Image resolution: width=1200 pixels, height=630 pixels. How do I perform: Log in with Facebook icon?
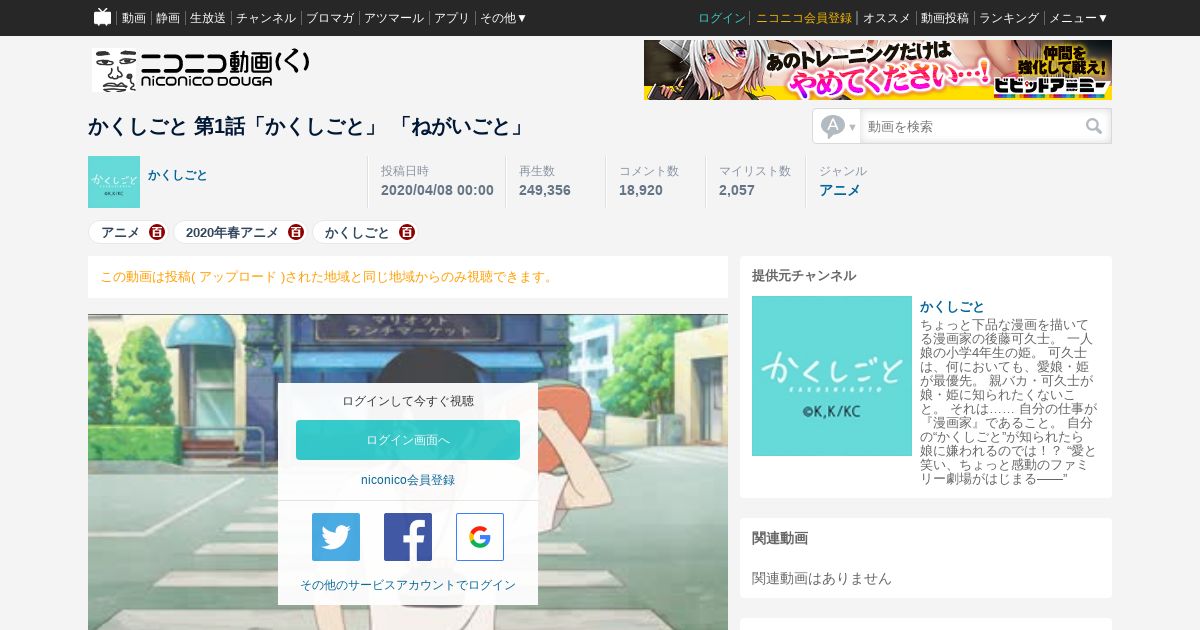[408, 537]
